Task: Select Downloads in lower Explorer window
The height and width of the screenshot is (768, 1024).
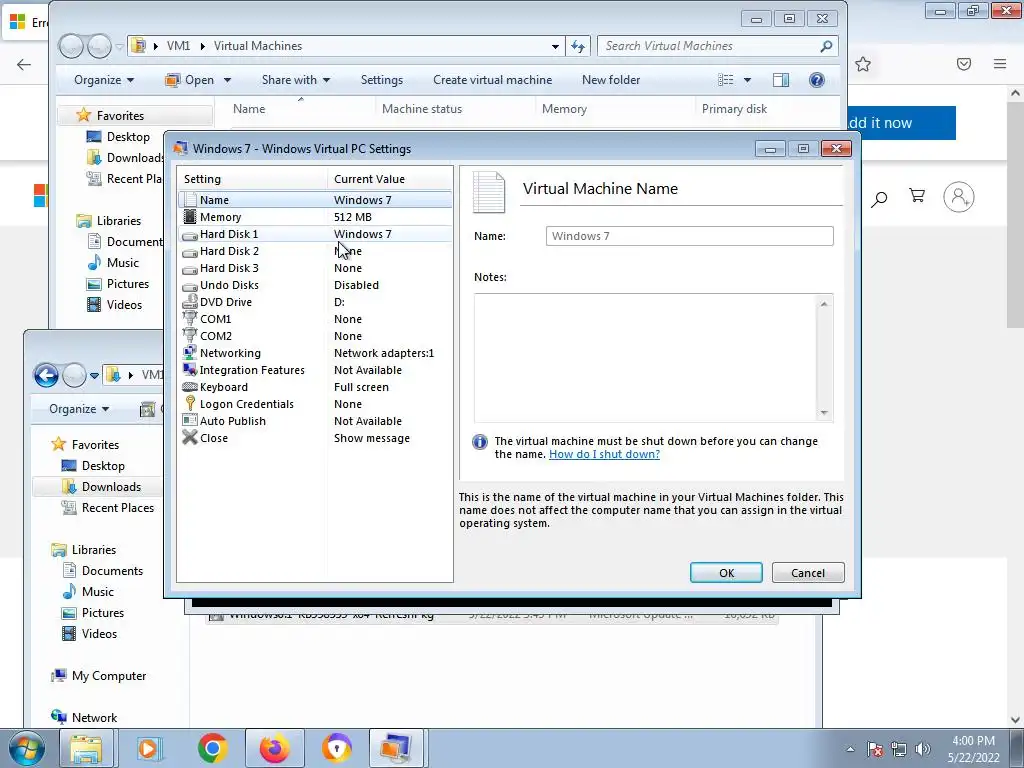Action: 101,487
